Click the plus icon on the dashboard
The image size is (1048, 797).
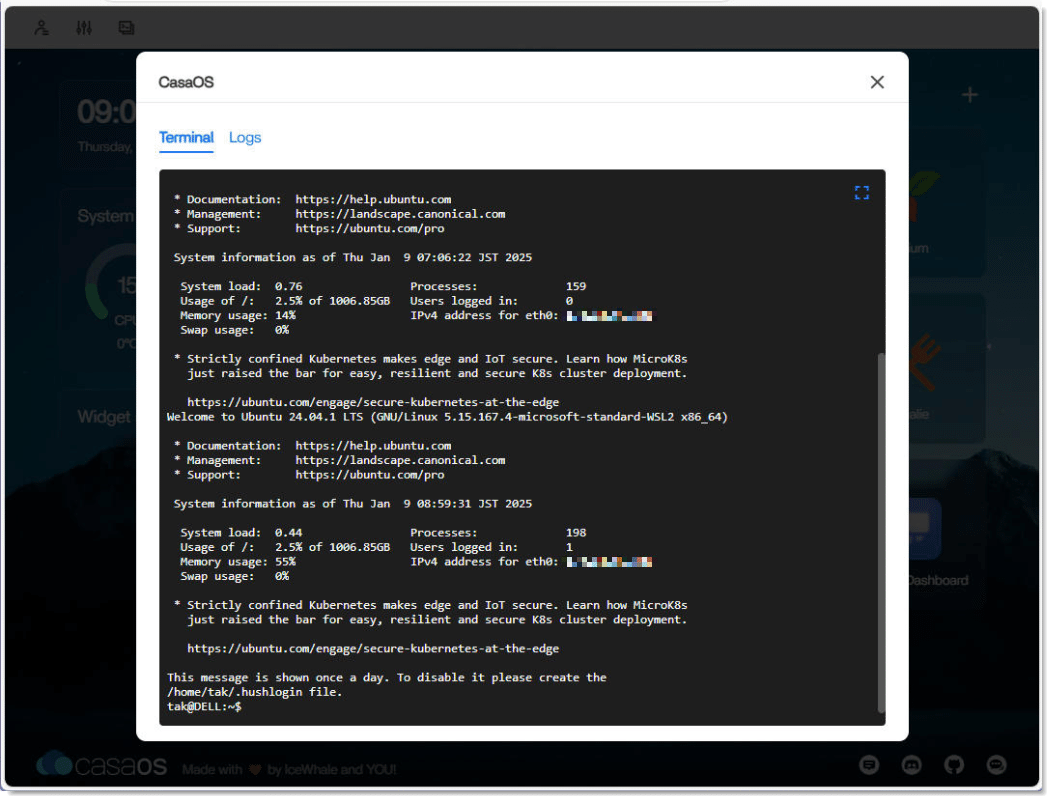[x=970, y=95]
